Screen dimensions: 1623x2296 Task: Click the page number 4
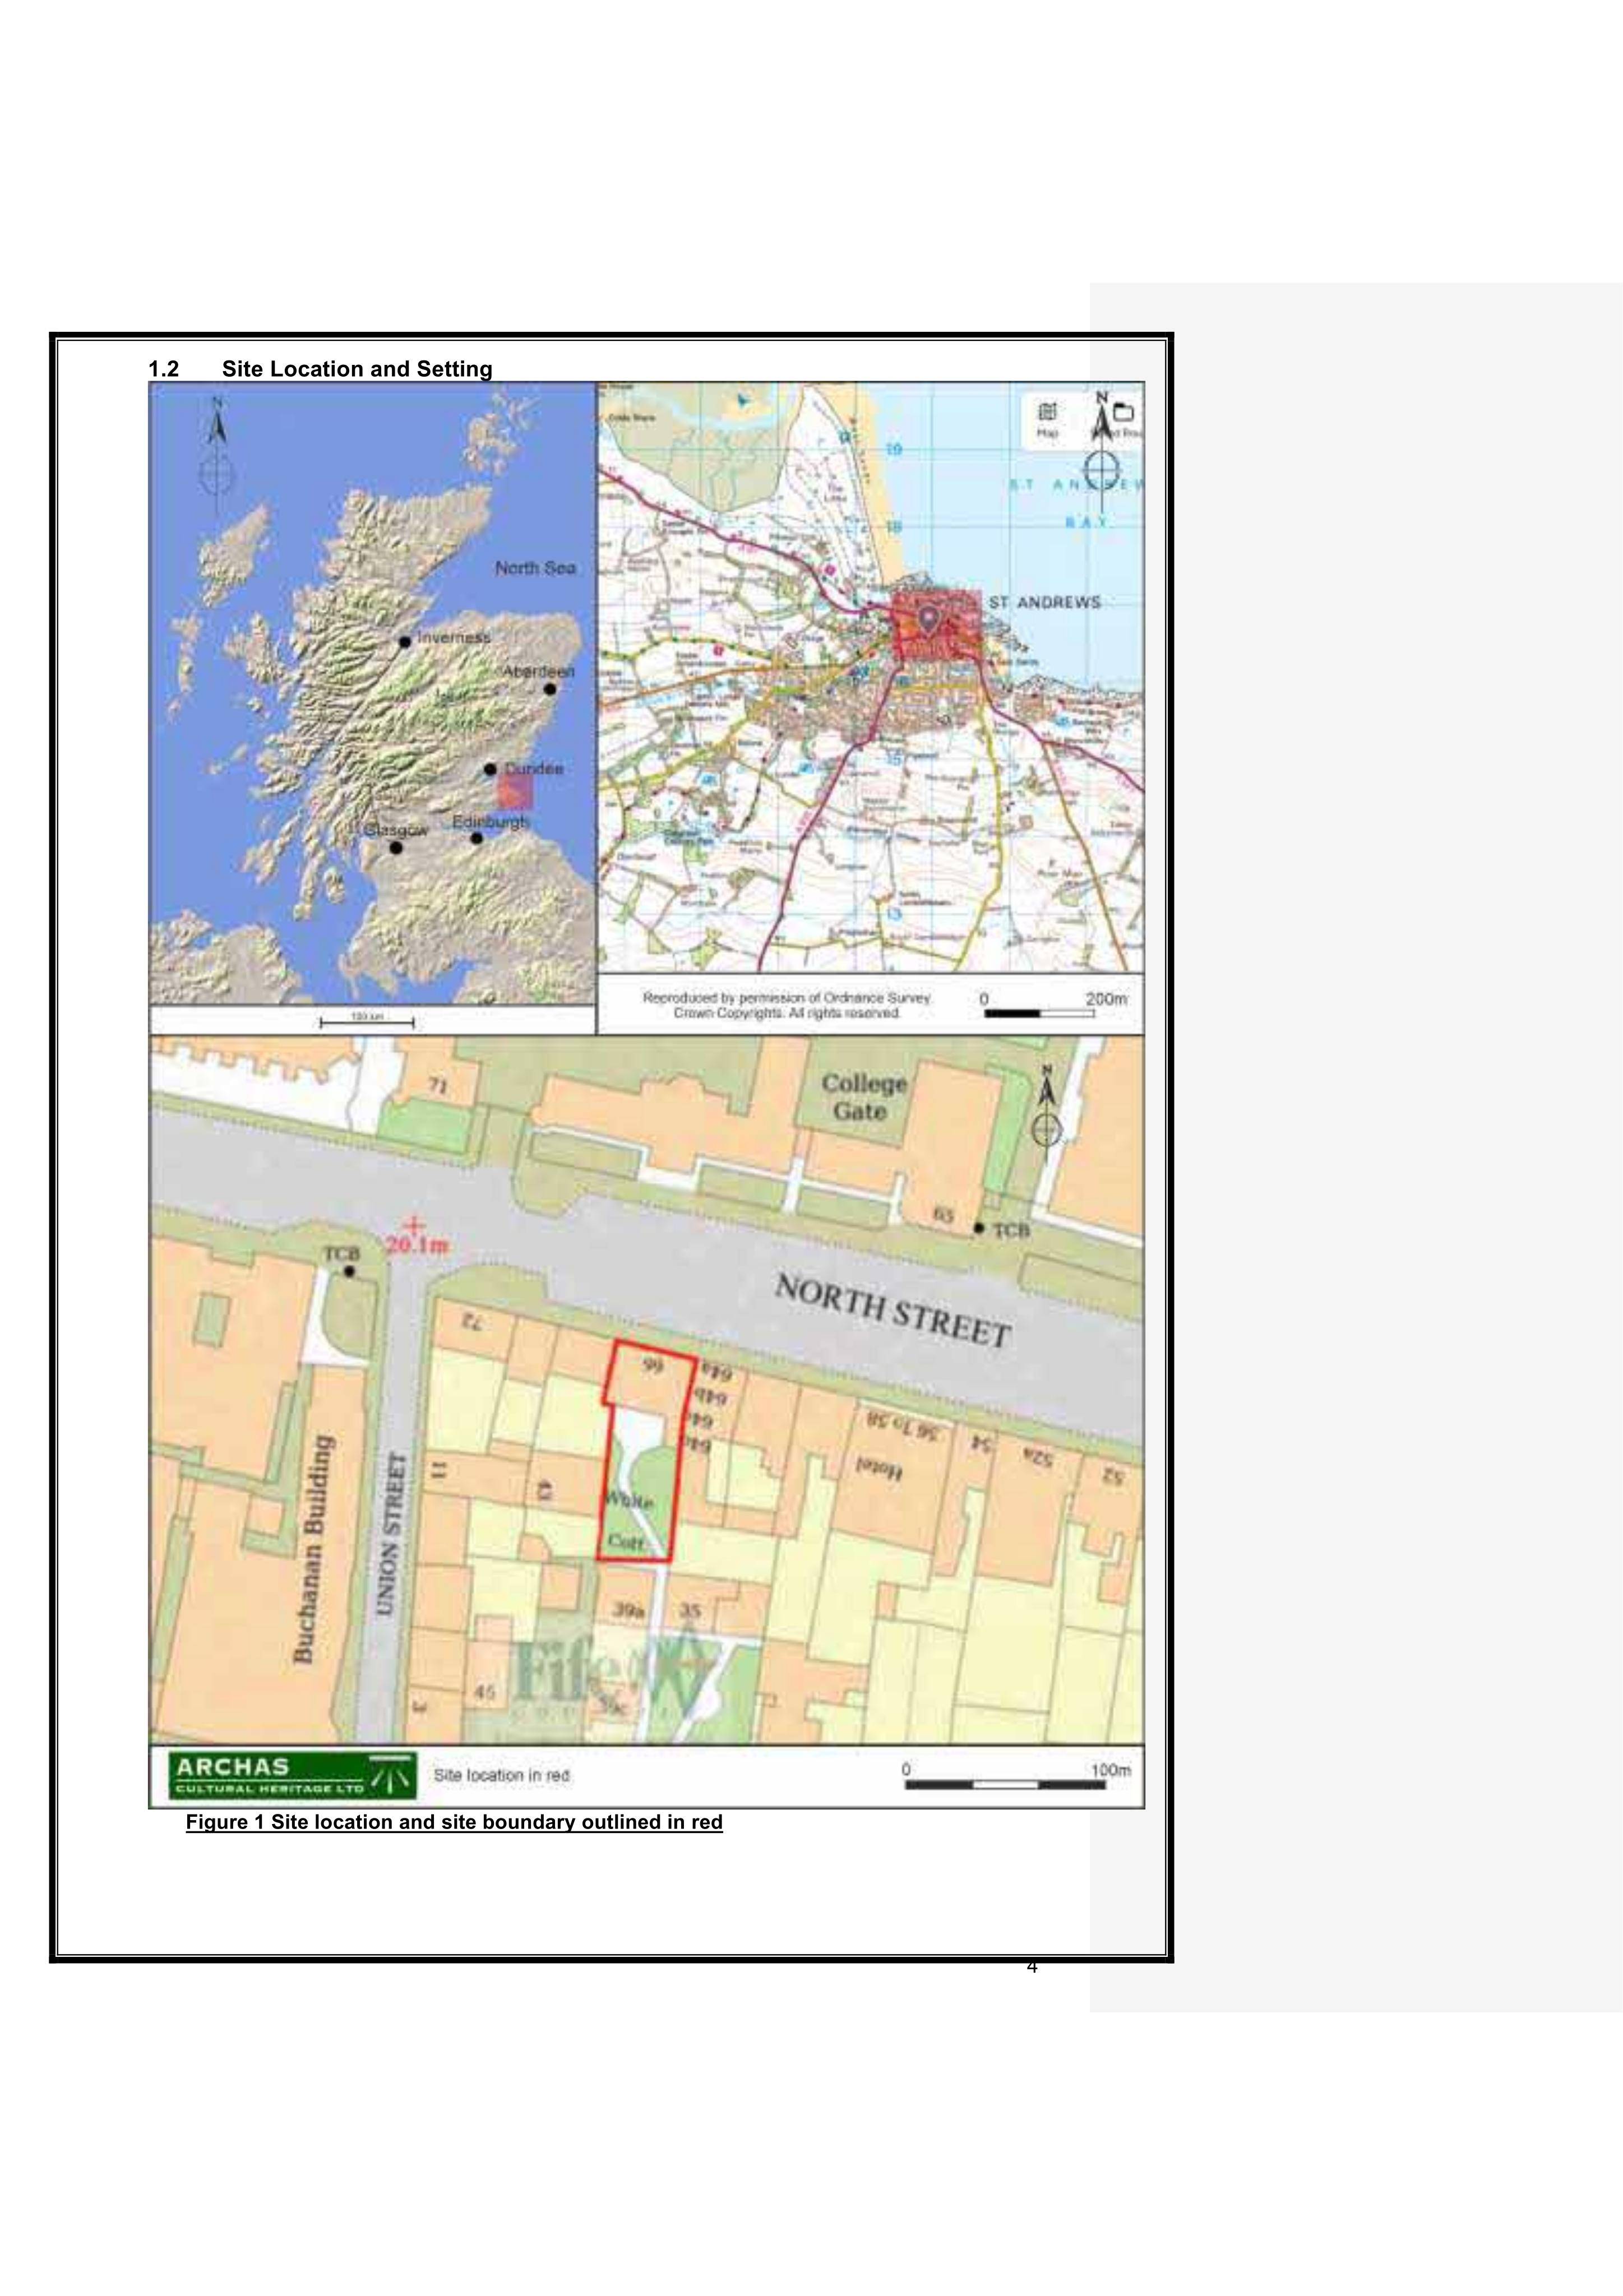pos(1032,1967)
